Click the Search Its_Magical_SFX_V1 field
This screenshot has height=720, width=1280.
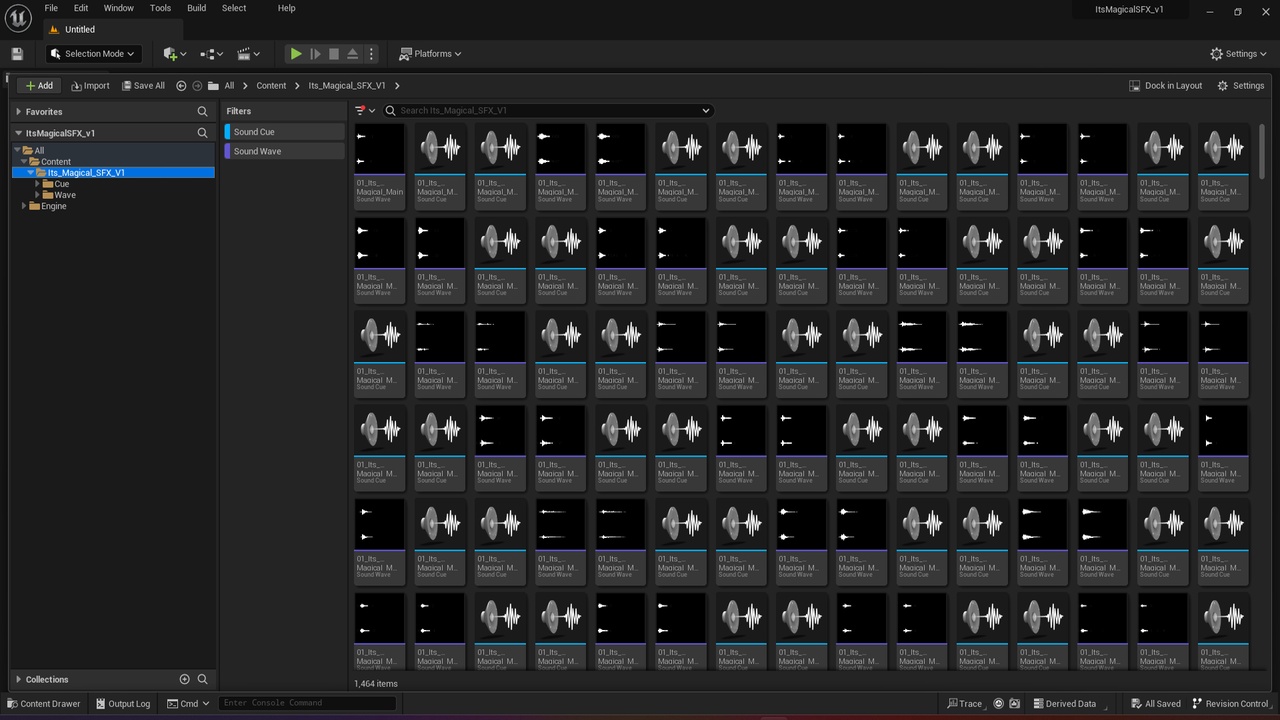click(547, 111)
